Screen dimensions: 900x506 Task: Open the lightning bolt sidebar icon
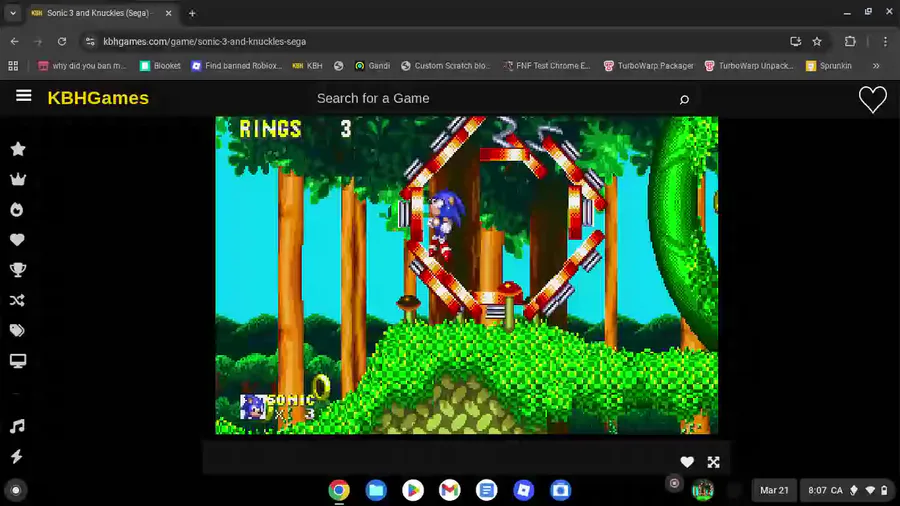pyautogui.click(x=17, y=457)
